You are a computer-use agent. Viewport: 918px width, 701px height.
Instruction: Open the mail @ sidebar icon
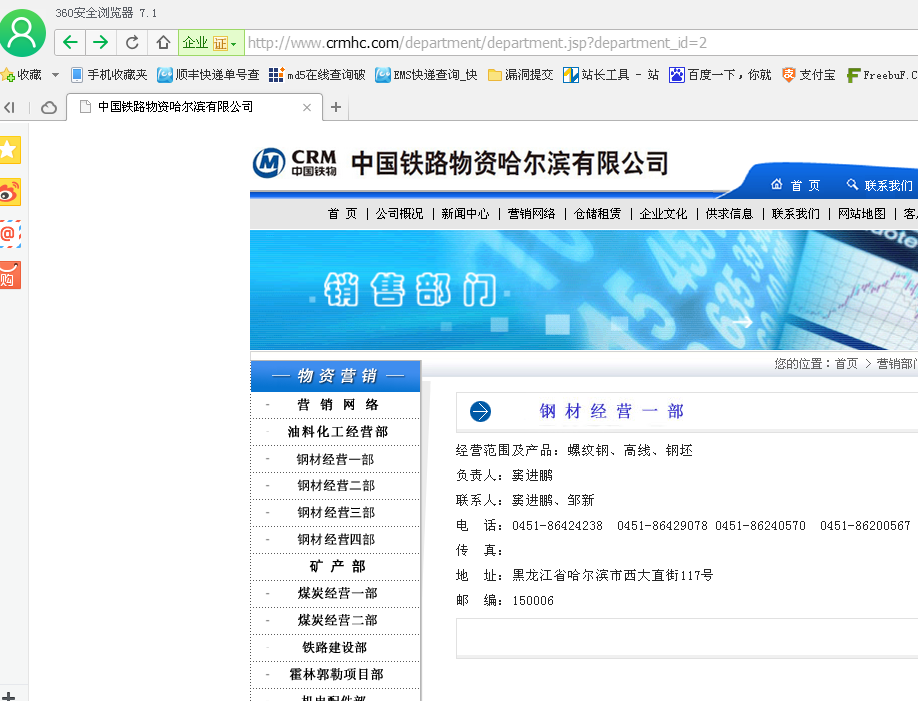tap(9, 234)
